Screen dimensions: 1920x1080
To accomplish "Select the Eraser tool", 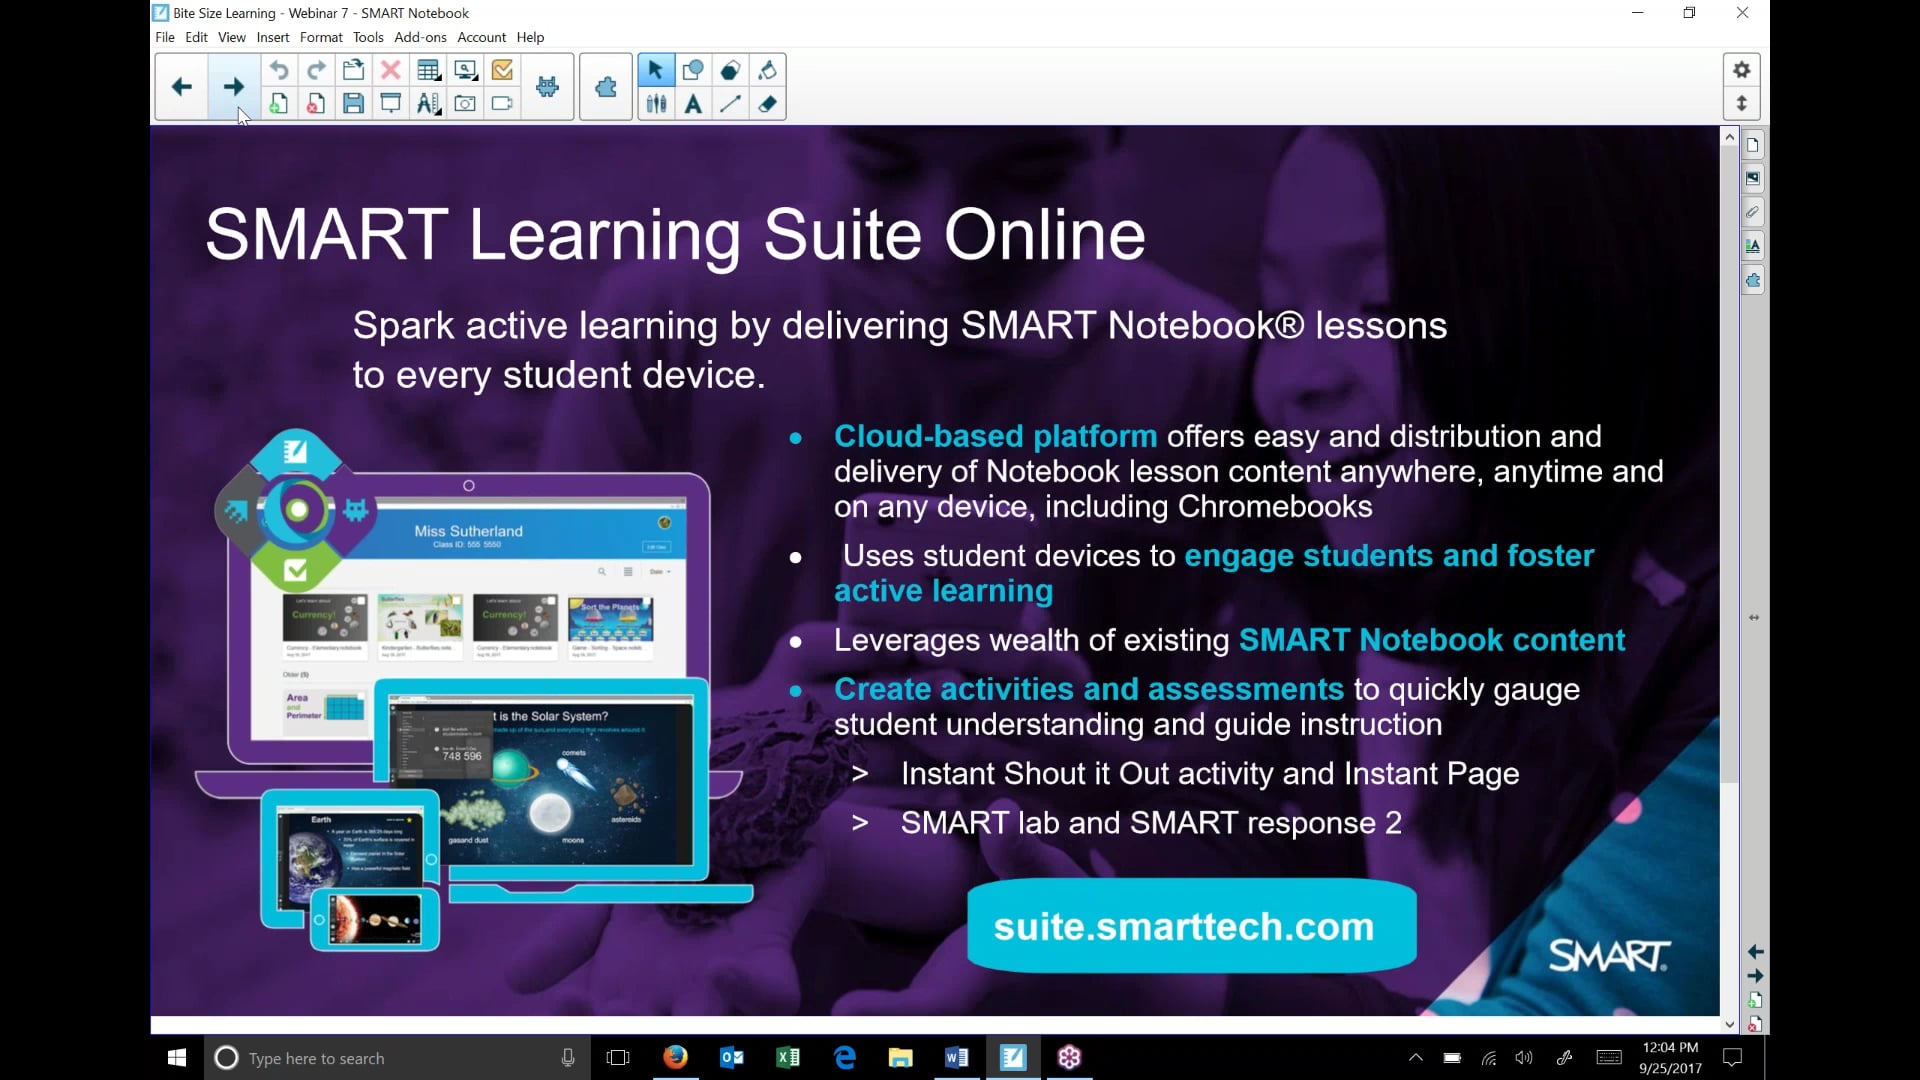I will [768, 103].
